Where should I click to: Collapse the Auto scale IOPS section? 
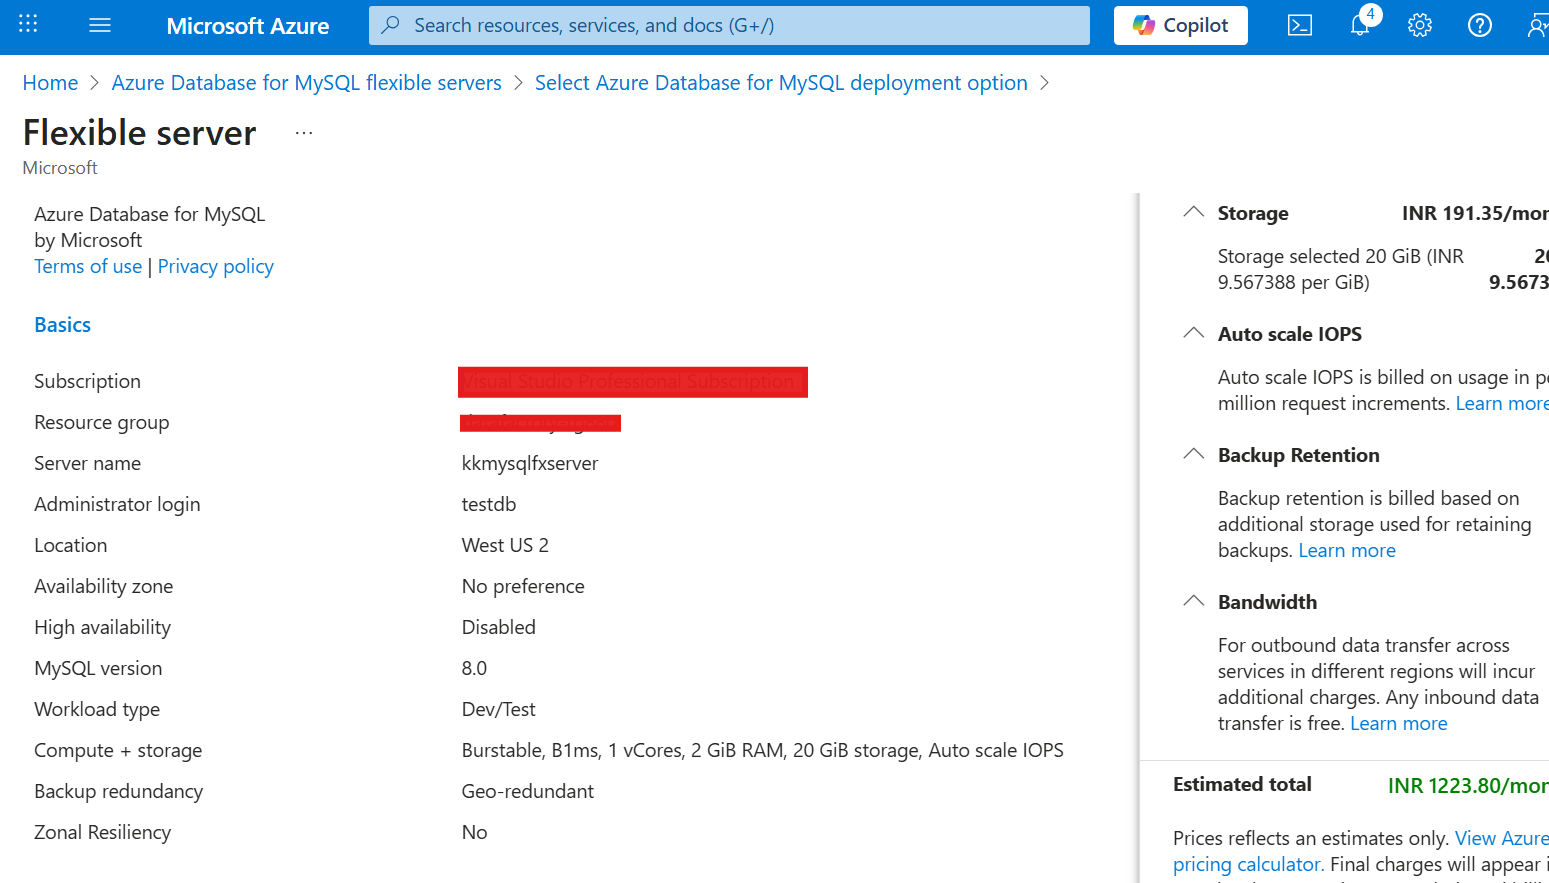1193,333
